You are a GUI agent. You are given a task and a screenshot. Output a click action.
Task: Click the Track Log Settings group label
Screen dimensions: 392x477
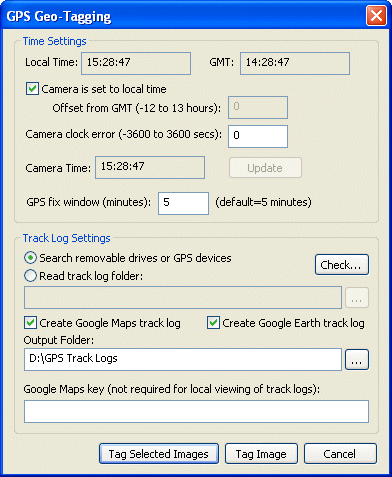[x=67, y=238]
